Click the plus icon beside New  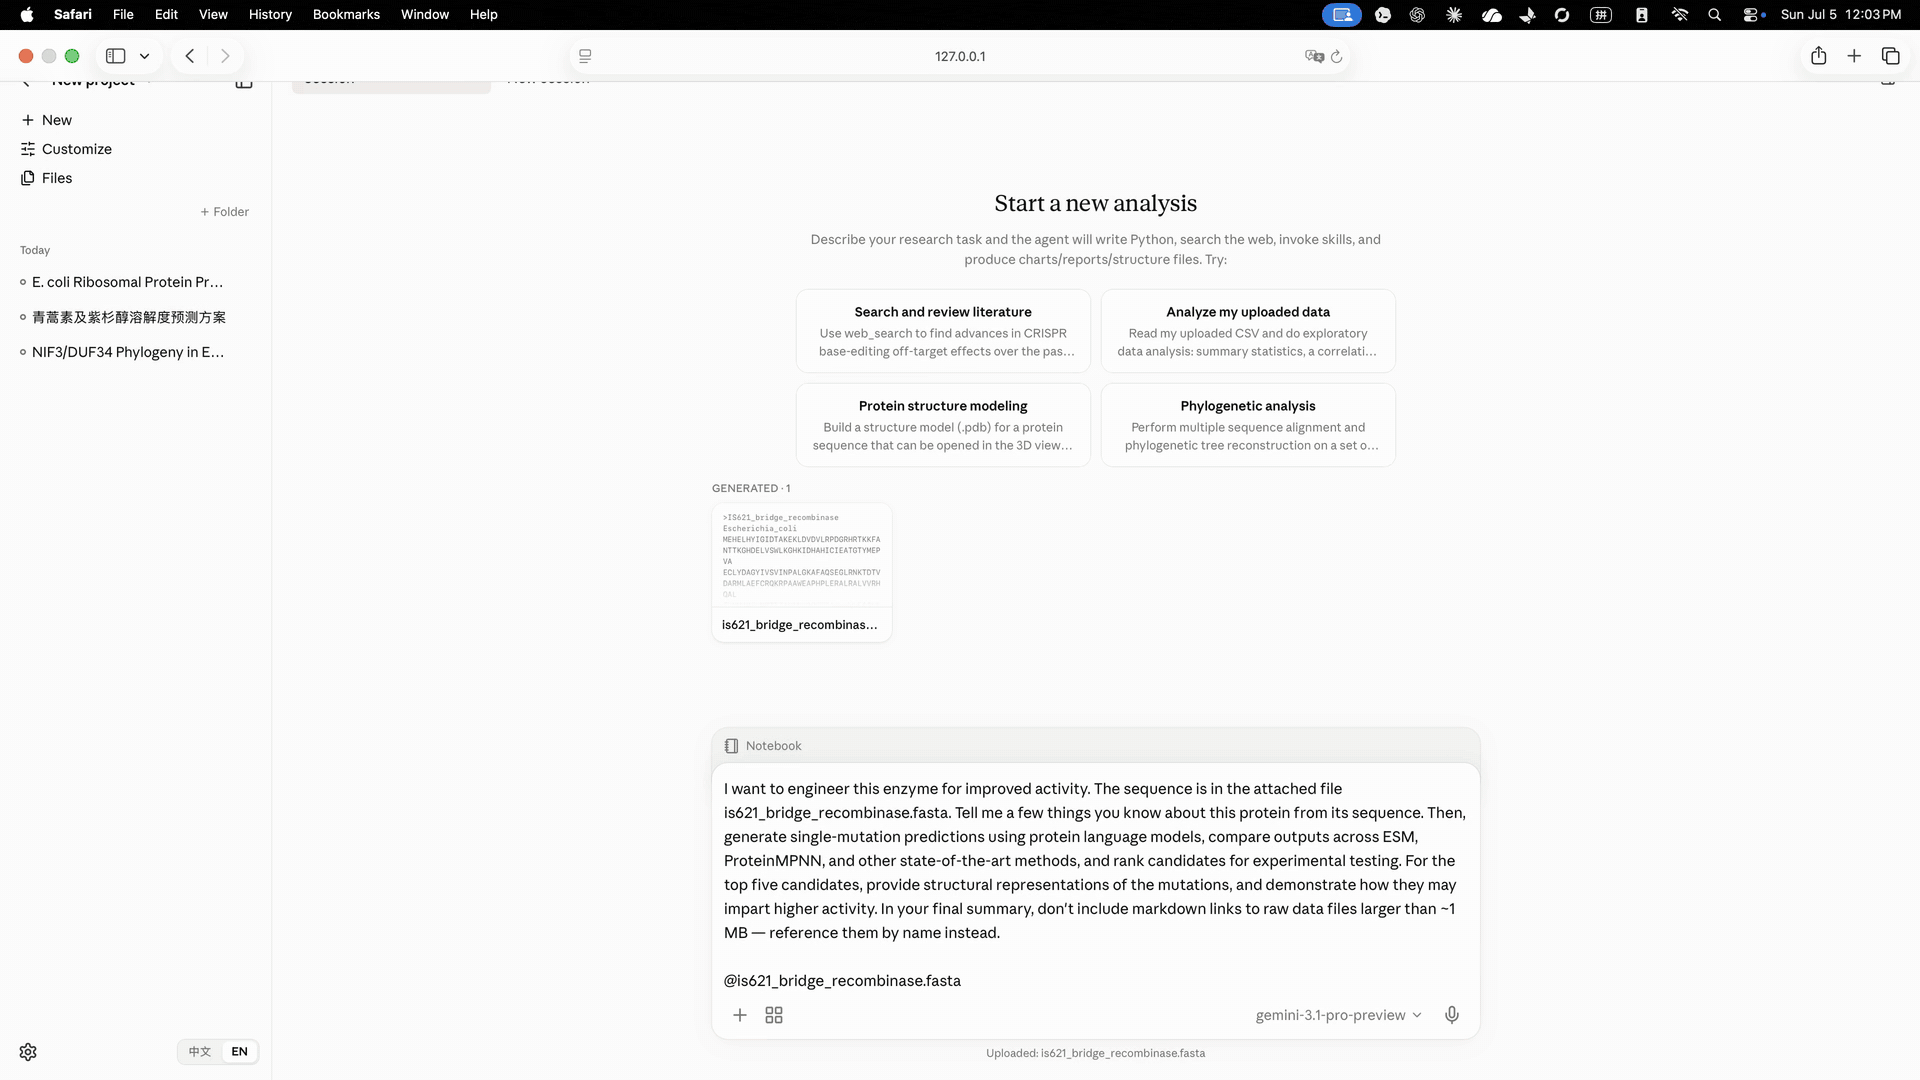click(x=28, y=120)
